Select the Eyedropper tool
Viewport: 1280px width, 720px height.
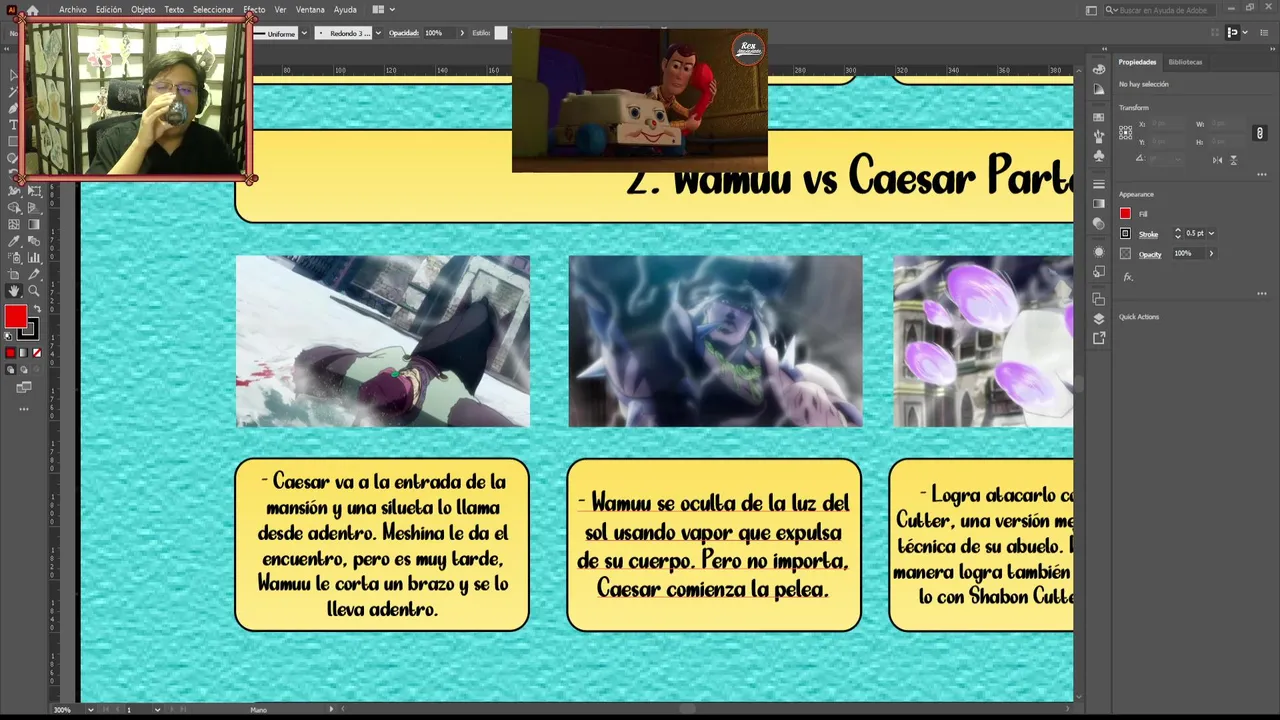click(14, 241)
